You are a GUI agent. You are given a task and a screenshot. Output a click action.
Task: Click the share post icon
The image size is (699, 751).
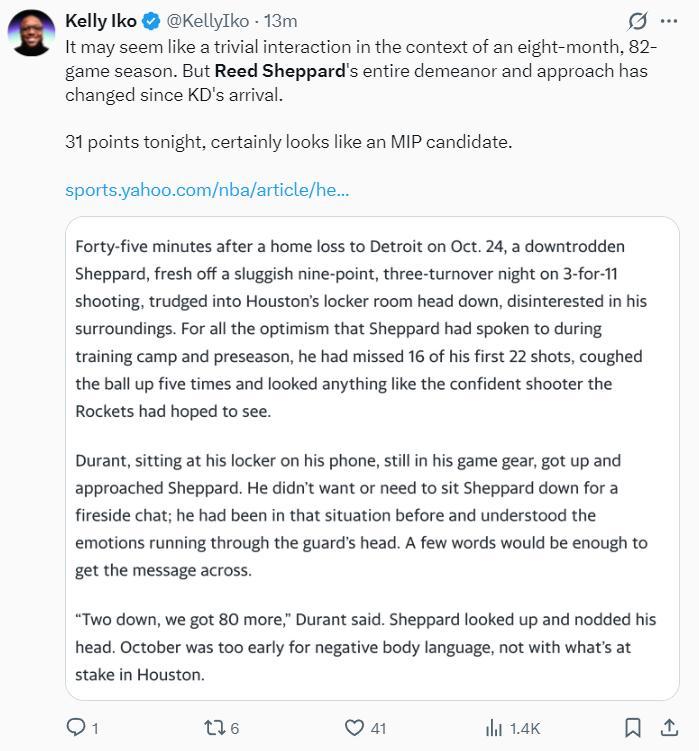[669, 728]
